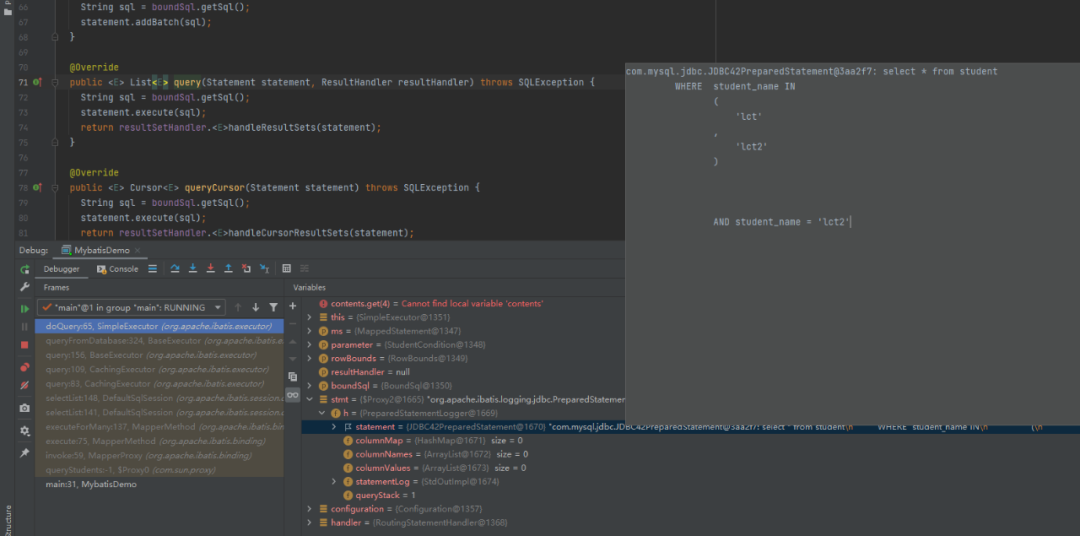Select selectList:148 DefaultSqlSession frame
The image size is (1080, 536).
(x=159, y=398)
